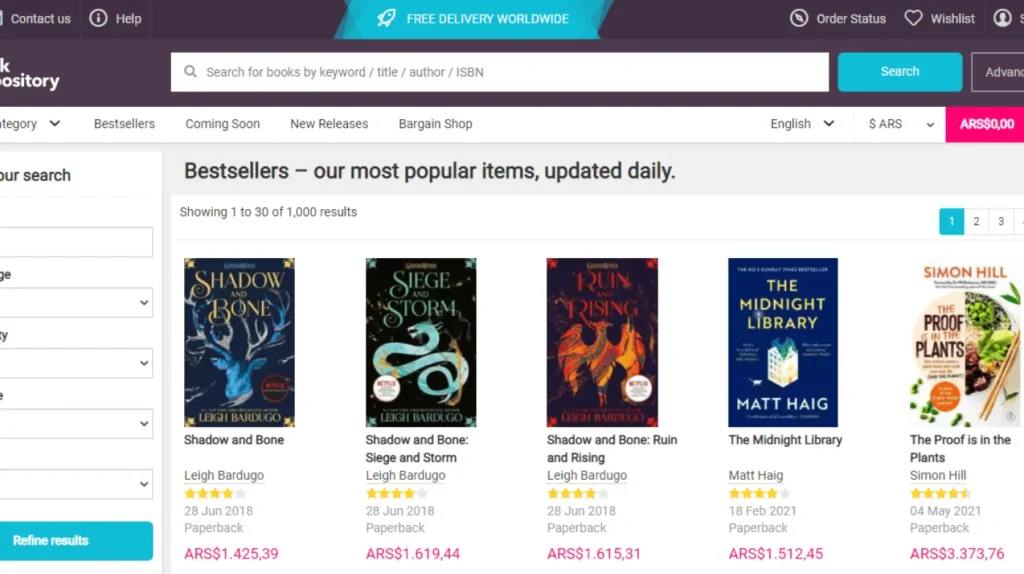This screenshot has width=1024, height=574.
Task: Open the Leigh Bardugo author link under Shadow and Bone
Action: coord(224,475)
